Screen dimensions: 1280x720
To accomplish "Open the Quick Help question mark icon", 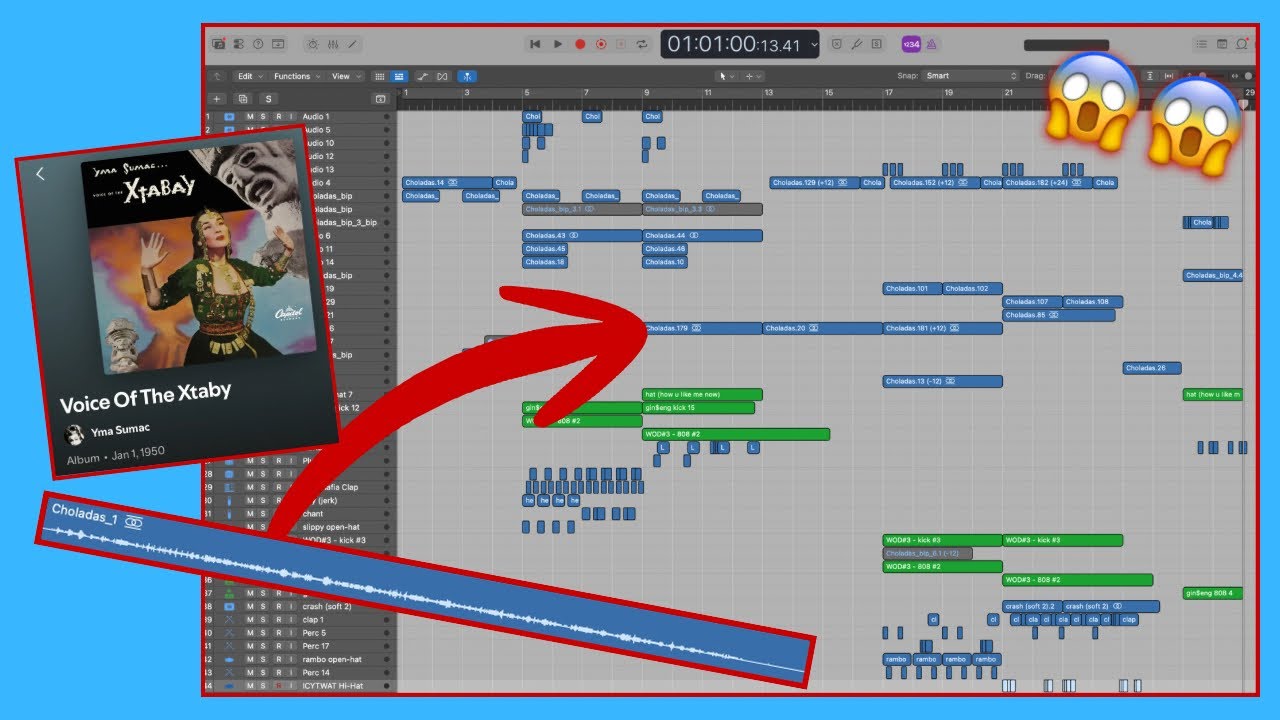I will click(258, 44).
